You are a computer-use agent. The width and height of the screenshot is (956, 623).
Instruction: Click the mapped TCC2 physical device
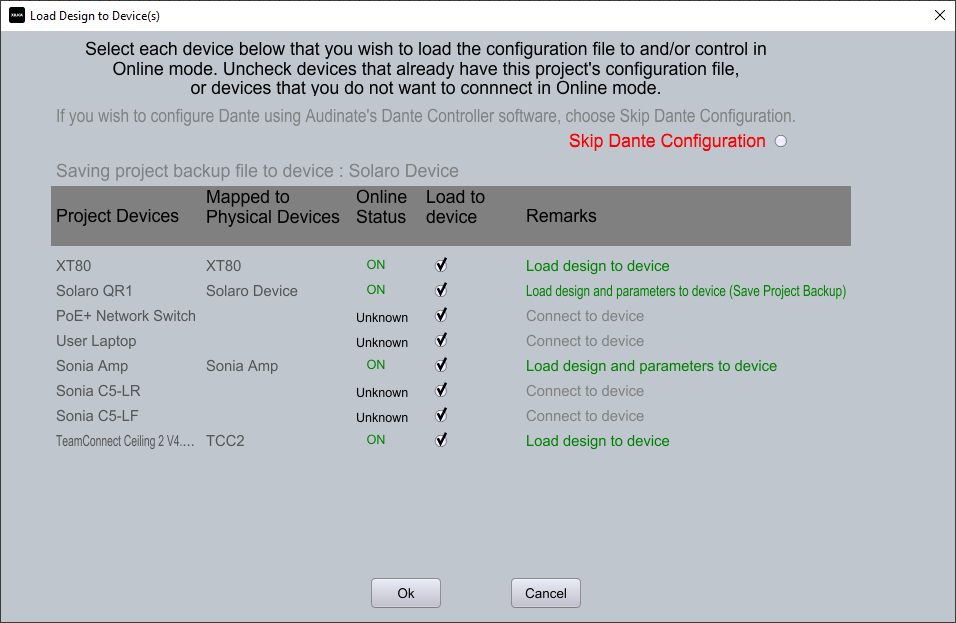(x=225, y=441)
